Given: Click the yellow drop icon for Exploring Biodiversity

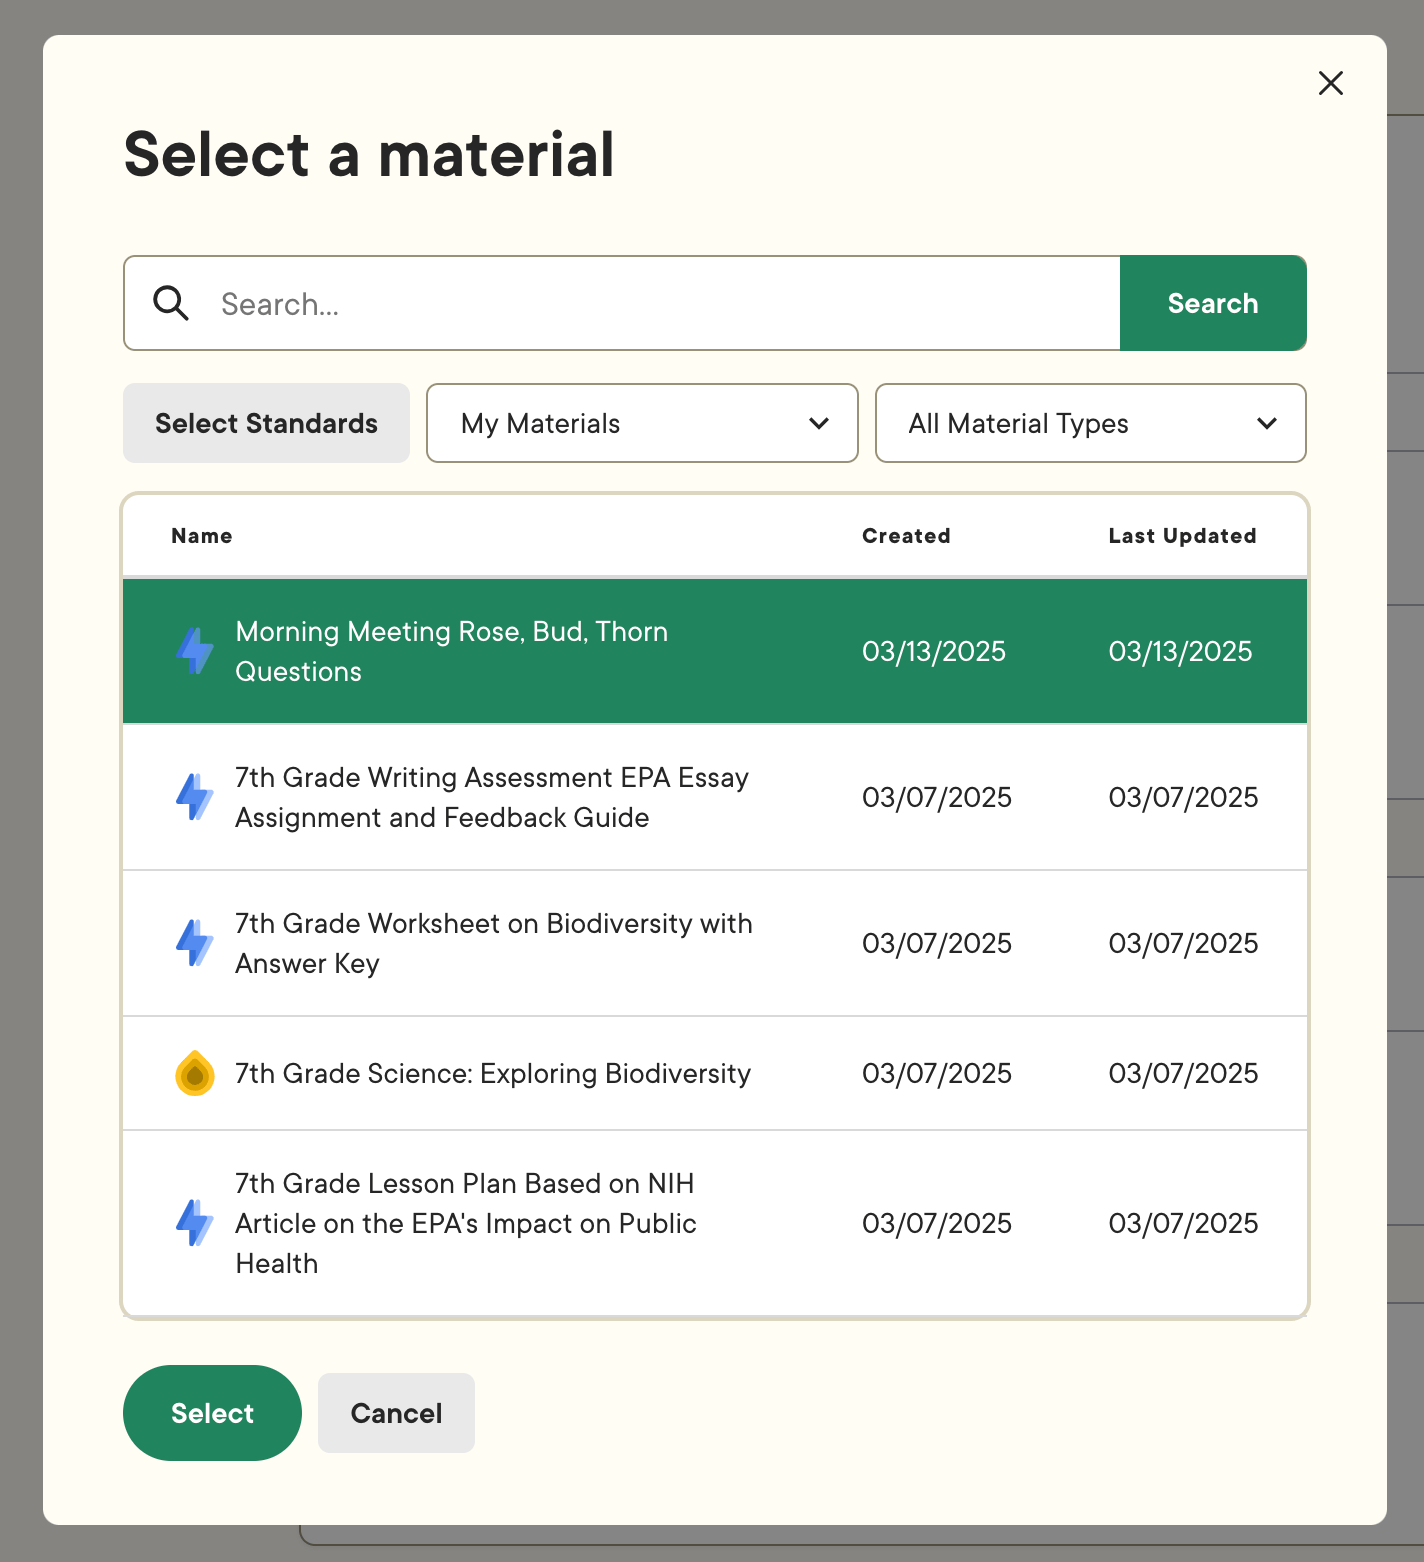Looking at the screenshot, I should pos(195,1073).
